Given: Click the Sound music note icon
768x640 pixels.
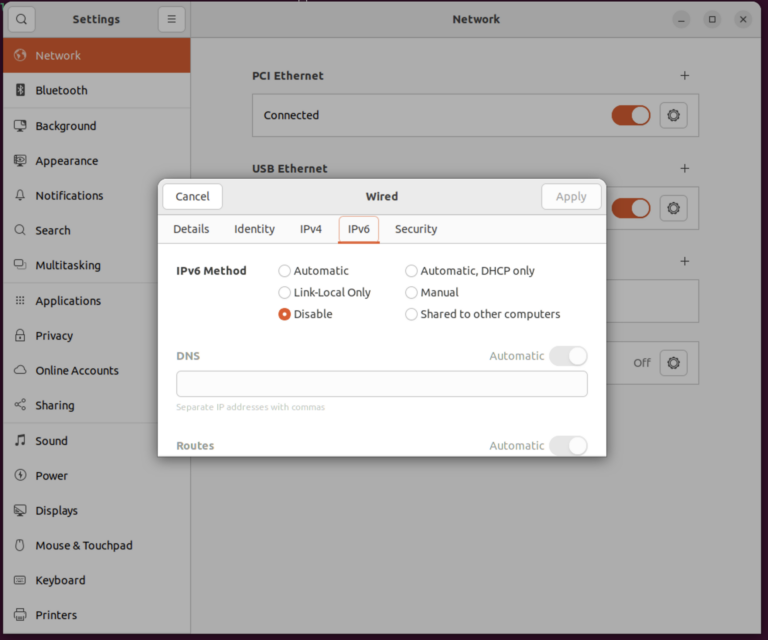Looking at the screenshot, I should point(20,440).
